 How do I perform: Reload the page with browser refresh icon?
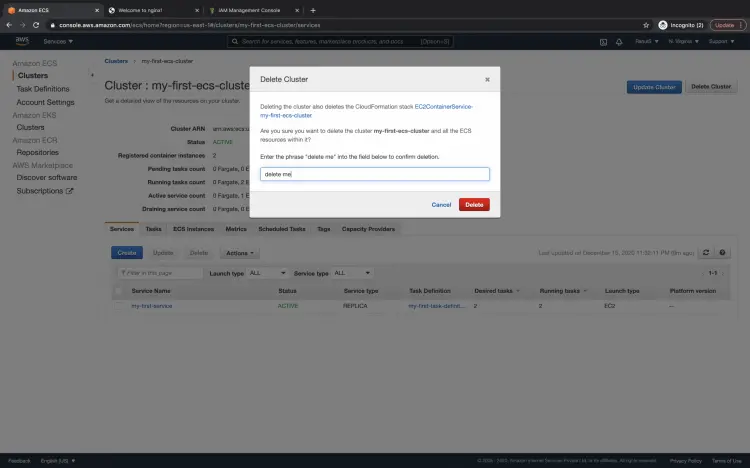point(36,25)
